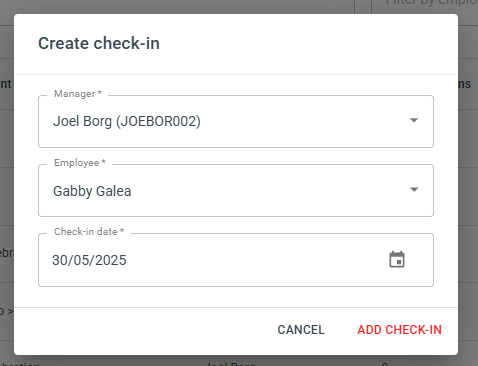The width and height of the screenshot is (478, 366).
Task: Click the Manager field label
Action: (x=78, y=94)
